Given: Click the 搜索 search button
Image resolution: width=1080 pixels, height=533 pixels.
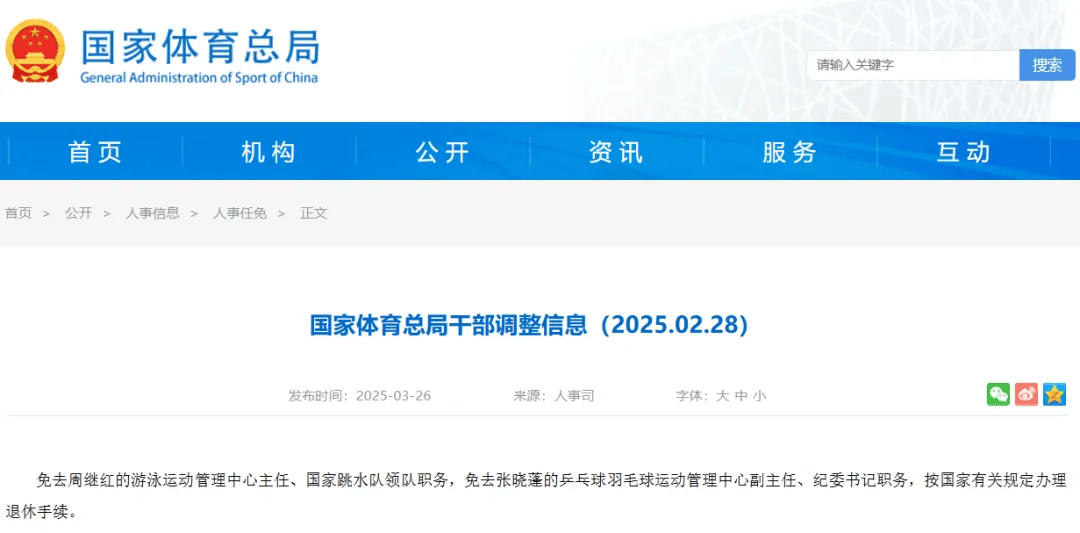Looking at the screenshot, I should 1047,65.
